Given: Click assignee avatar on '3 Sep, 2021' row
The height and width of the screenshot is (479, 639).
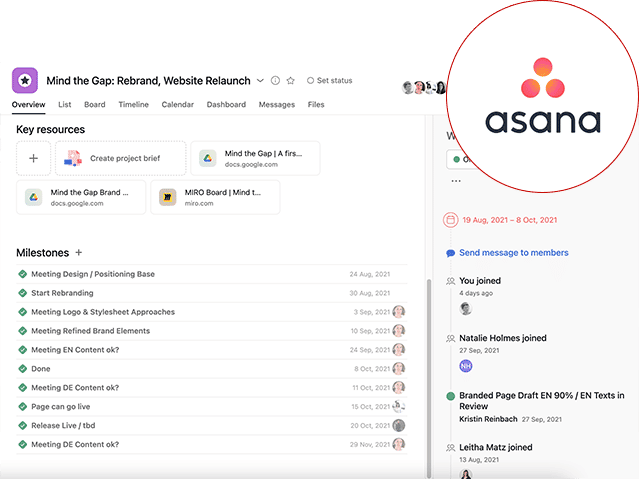Looking at the screenshot, I should (x=399, y=312).
